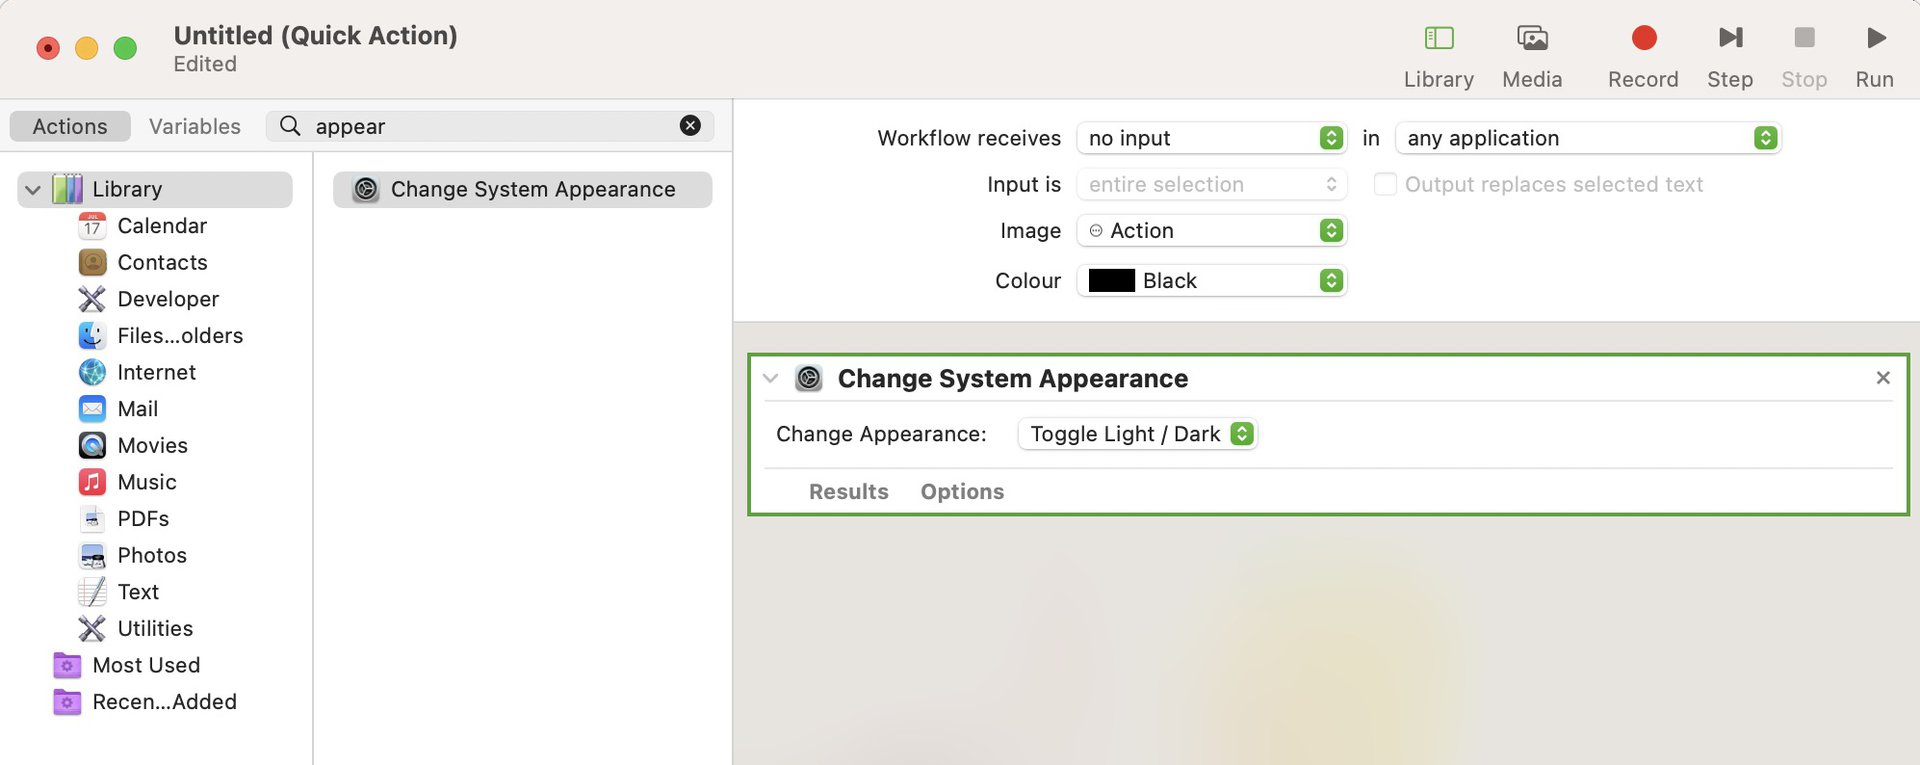The height and width of the screenshot is (765, 1920).
Task: Collapse the Library tree
Action: tap(33, 189)
